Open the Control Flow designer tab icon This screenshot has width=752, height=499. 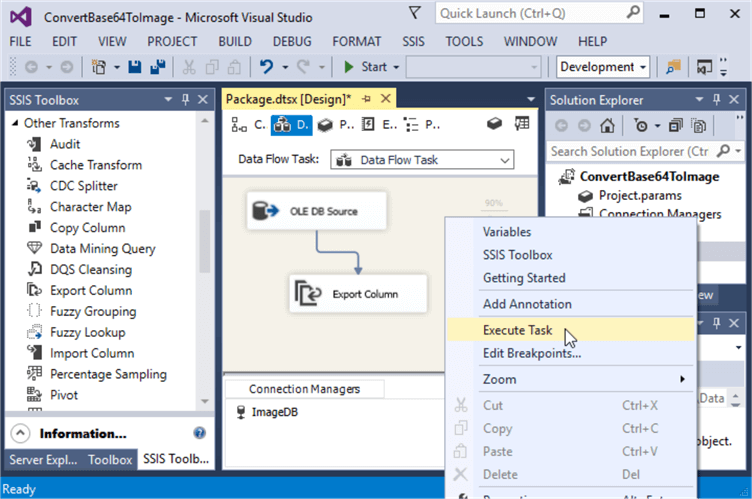point(239,125)
